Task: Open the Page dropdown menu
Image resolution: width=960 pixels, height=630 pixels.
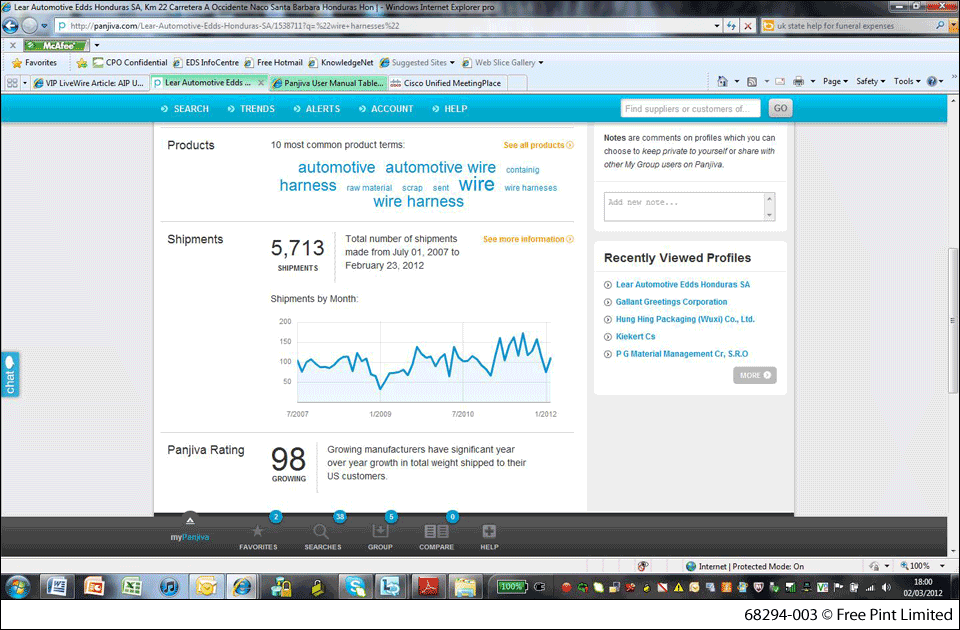Action: 835,81
